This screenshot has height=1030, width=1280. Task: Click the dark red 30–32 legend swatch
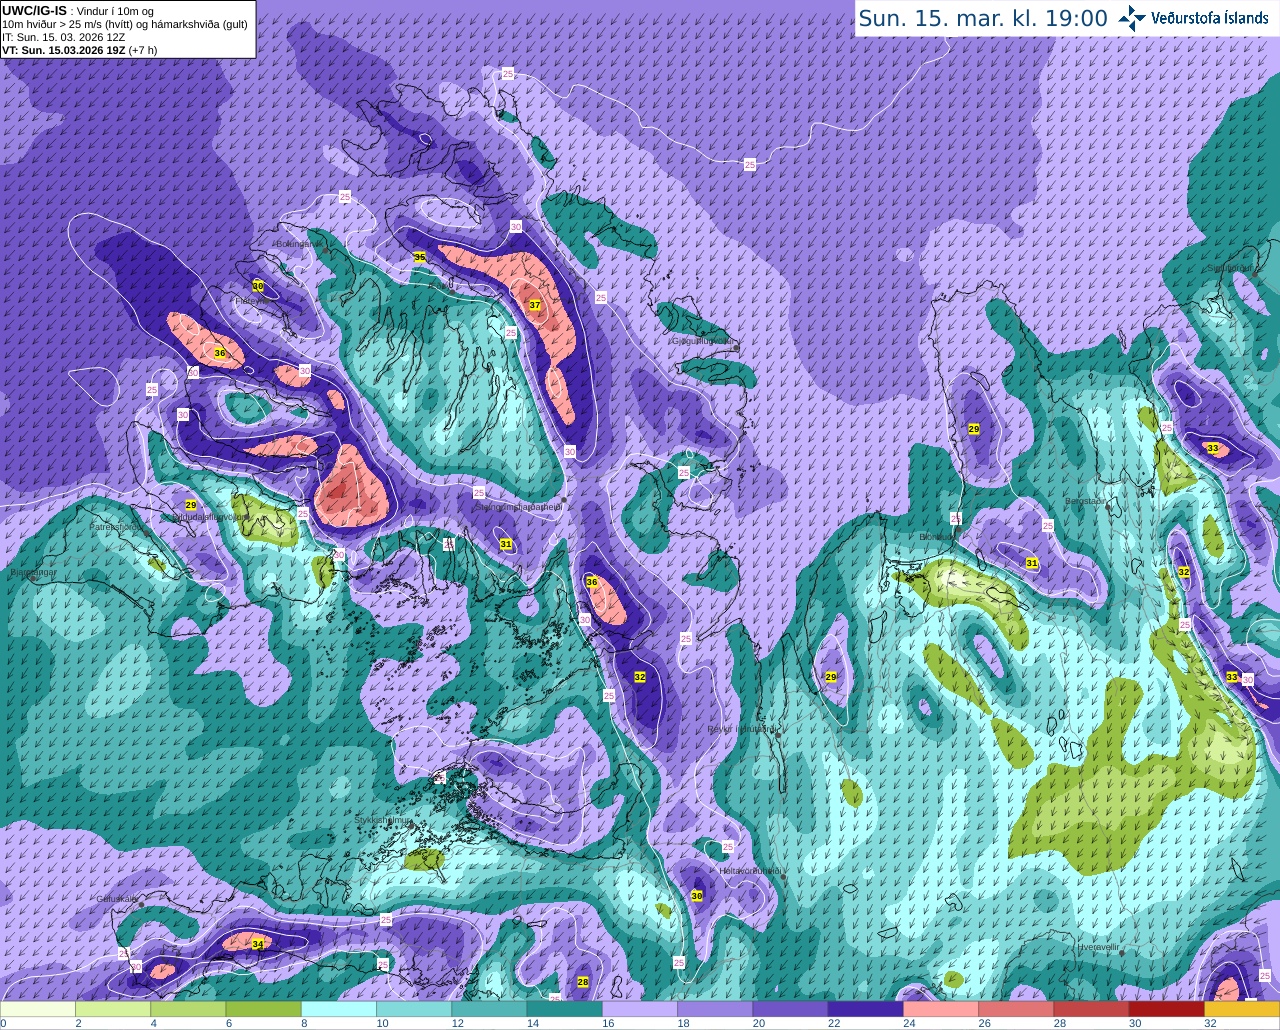(1166, 1009)
